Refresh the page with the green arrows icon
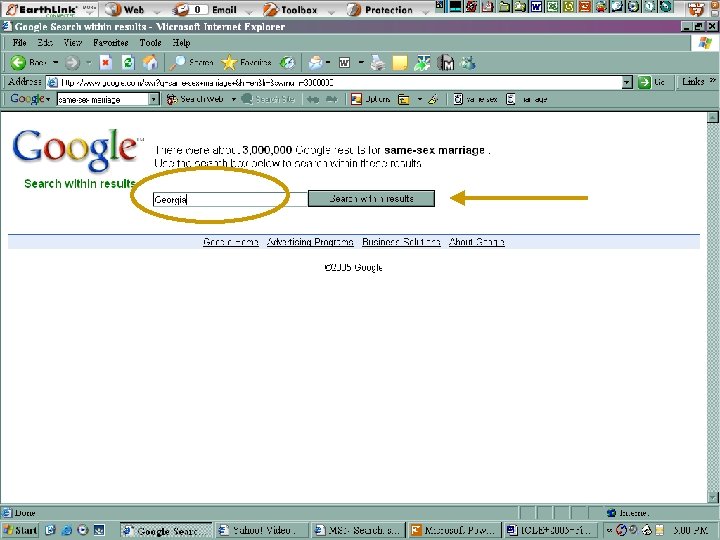The image size is (720, 540). click(x=128, y=62)
